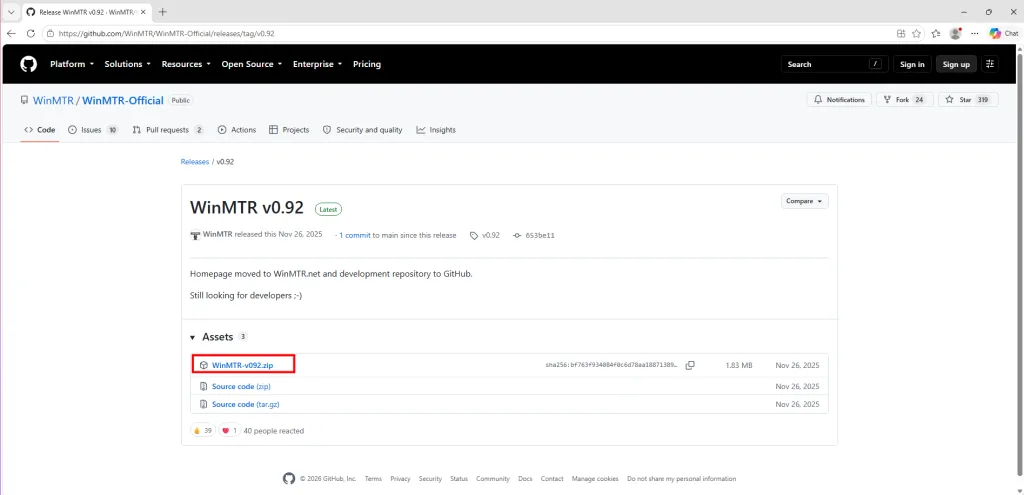Click the Notifications button
This screenshot has width=1024, height=495.
click(839, 100)
